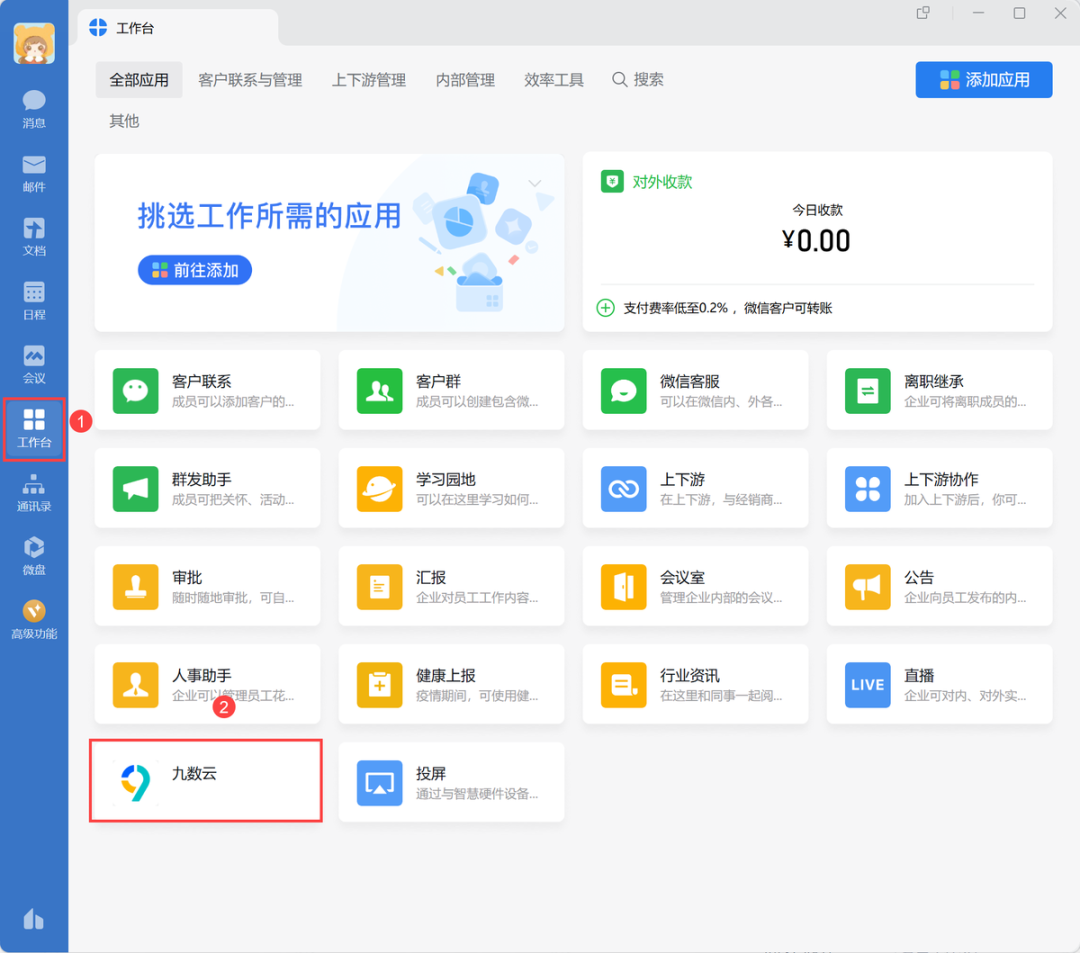Viewport: 1080px width, 953px height.
Task: Click the ¥0.00 today's collection amount
Action: click(817, 241)
